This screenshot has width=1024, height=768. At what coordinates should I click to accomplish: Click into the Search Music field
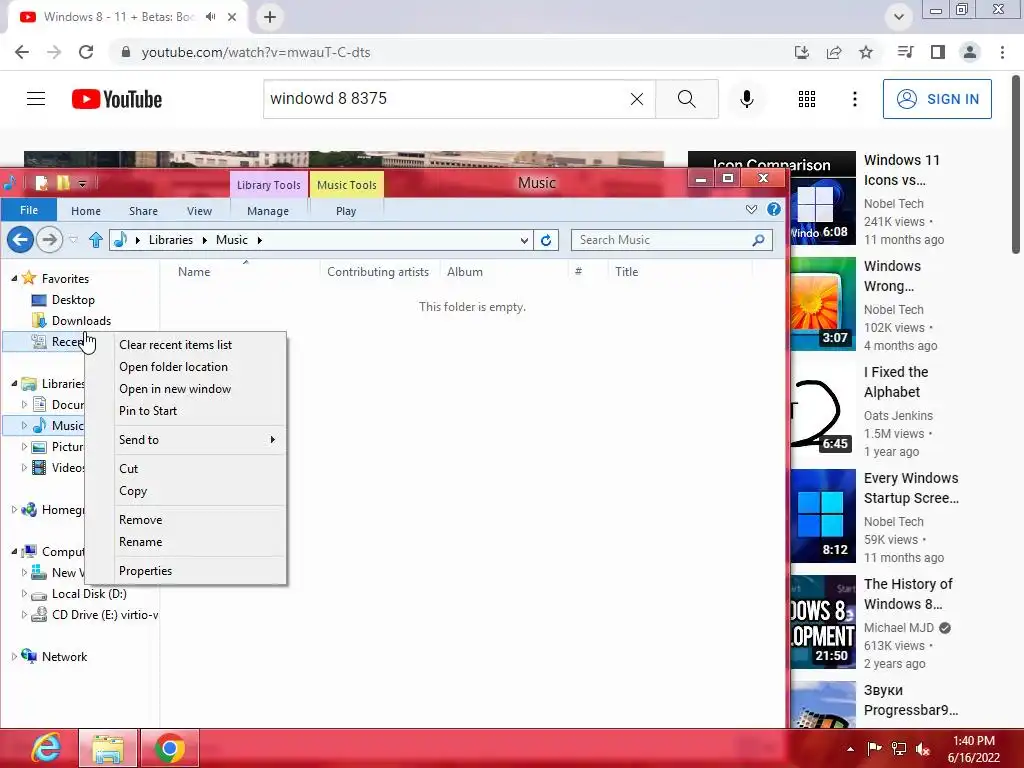click(663, 240)
